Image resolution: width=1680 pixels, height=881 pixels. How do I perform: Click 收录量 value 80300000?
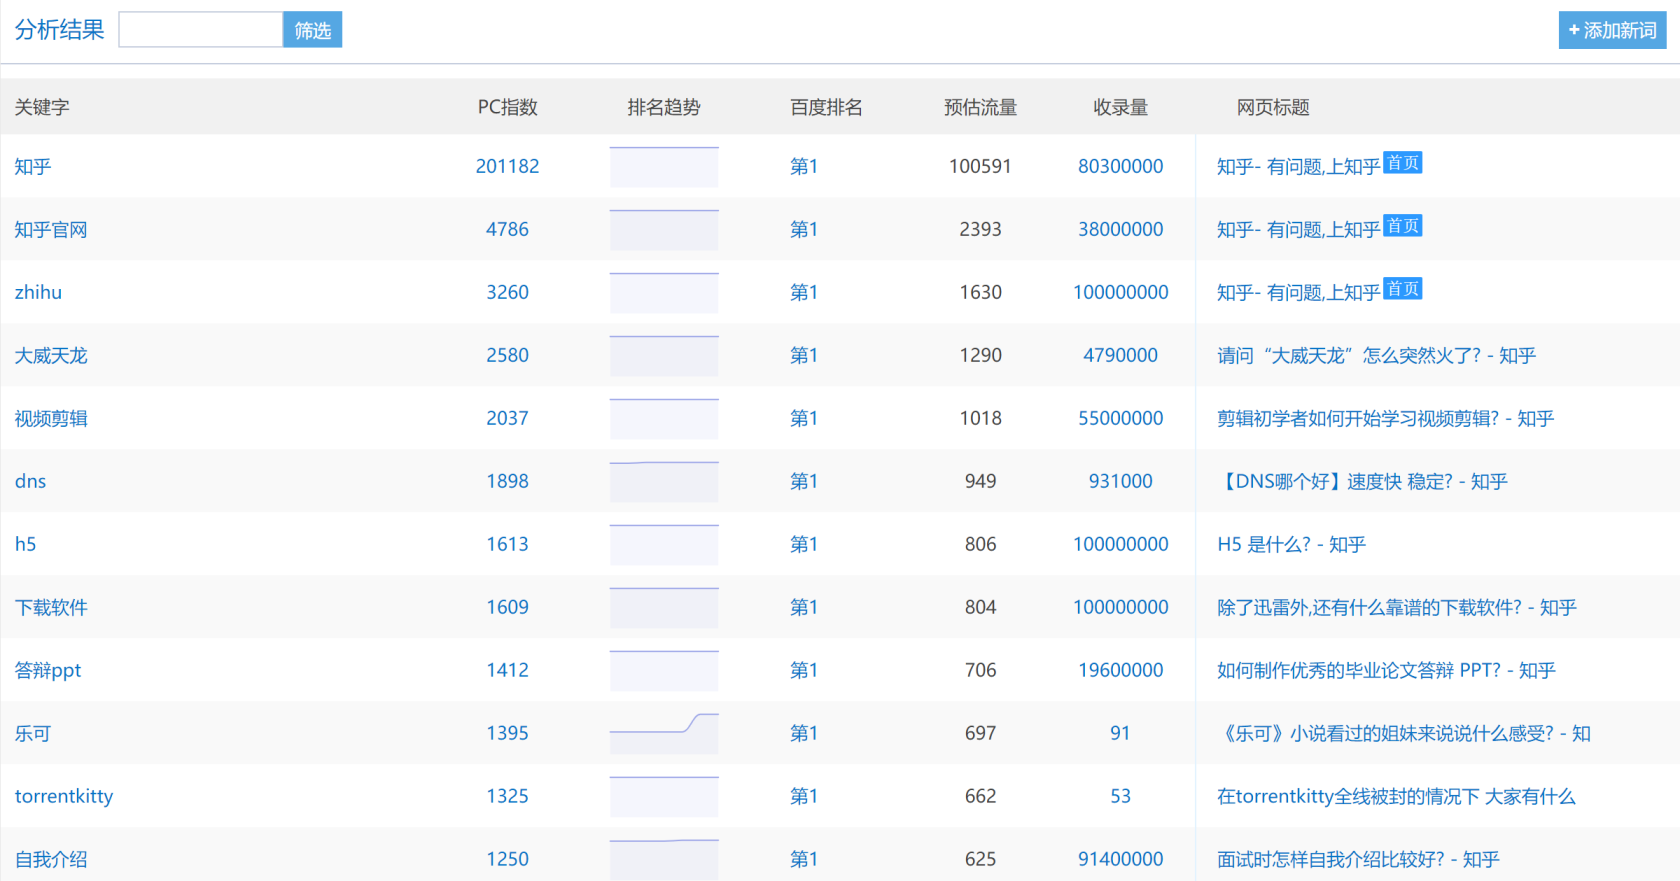pos(1120,166)
